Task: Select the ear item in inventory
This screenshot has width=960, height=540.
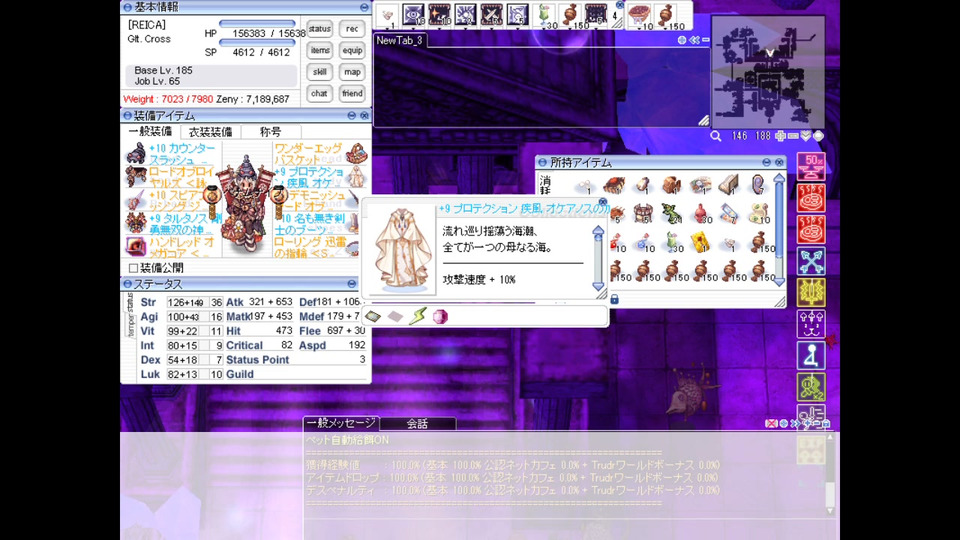Action: (x=758, y=184)
